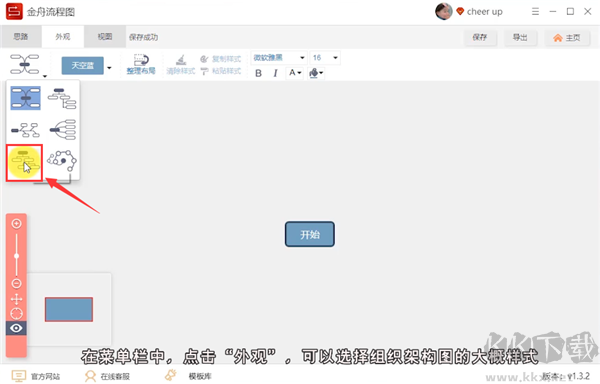Viewport: 600px width, 384px height.
Task: Minimize the application window
Action: pyautogui.click(x=553, y=11)
